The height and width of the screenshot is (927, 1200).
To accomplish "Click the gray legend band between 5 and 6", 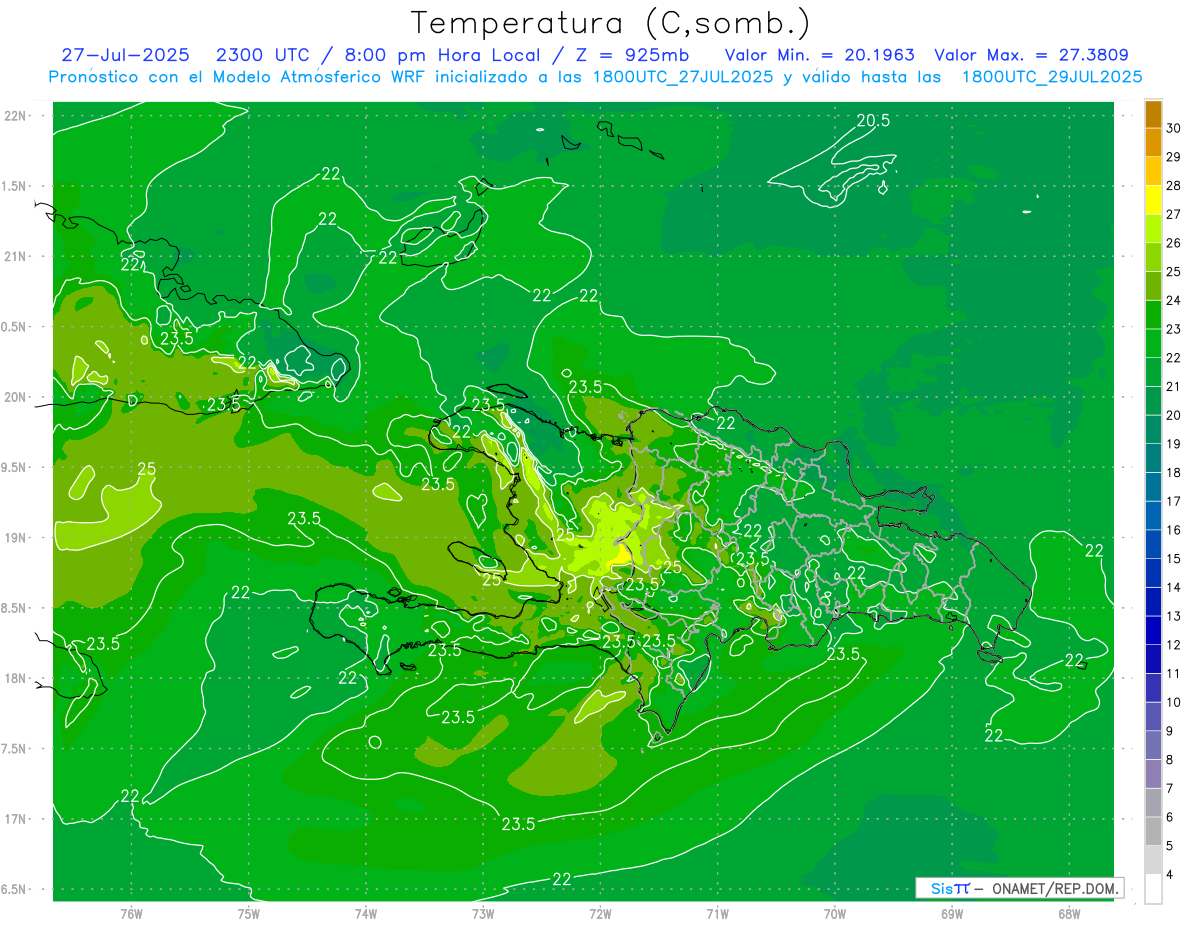I will tap(1153, 831).
